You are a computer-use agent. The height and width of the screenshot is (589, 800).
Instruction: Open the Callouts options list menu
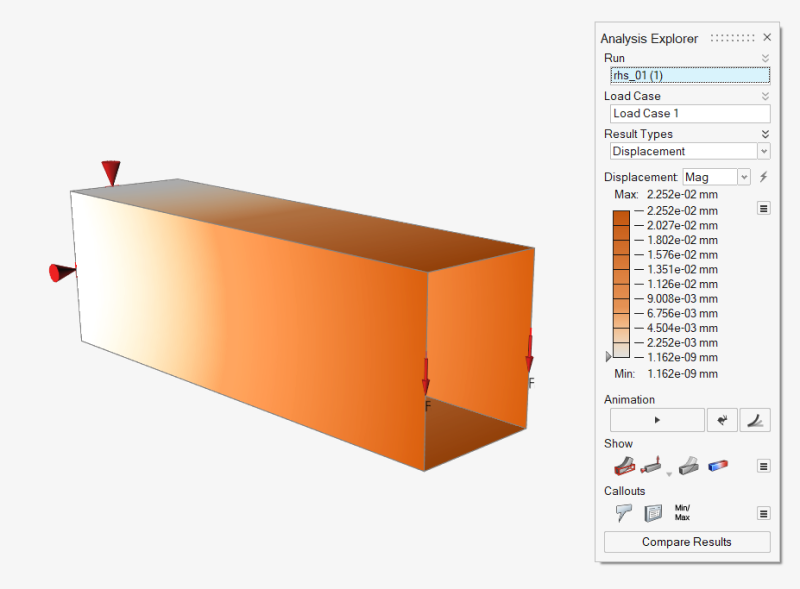pyautogui.click(x=763, y=513)
